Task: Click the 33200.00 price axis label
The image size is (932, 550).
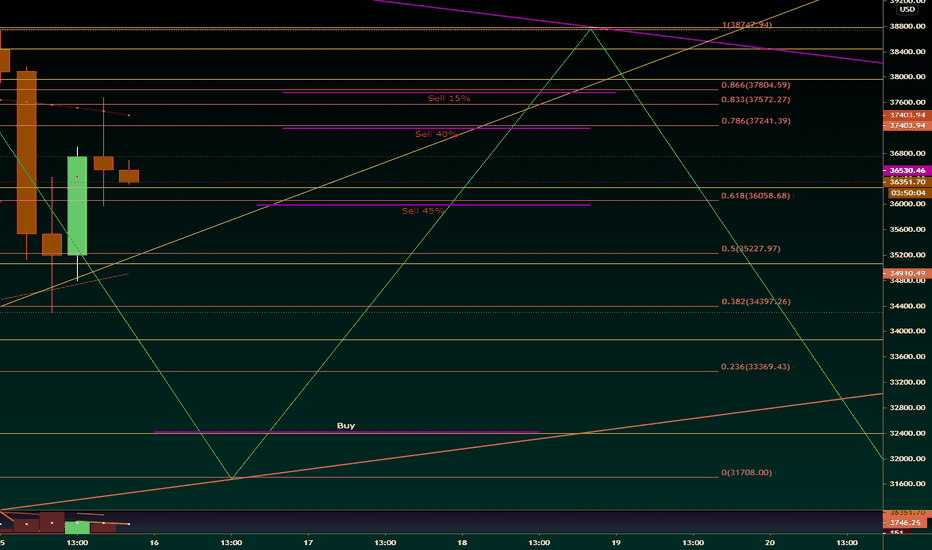Action: [x=908, y=382]
